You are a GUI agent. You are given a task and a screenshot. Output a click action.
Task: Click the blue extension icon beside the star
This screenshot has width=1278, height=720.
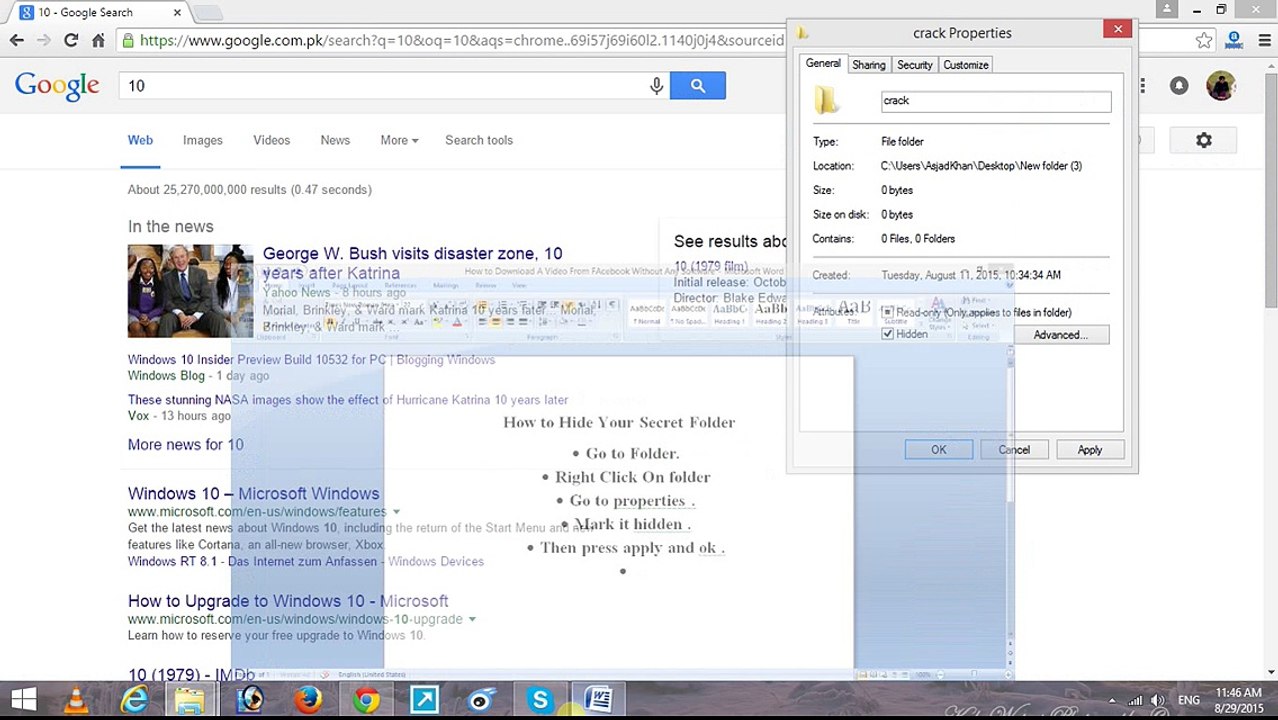[x=1234, y=41]
